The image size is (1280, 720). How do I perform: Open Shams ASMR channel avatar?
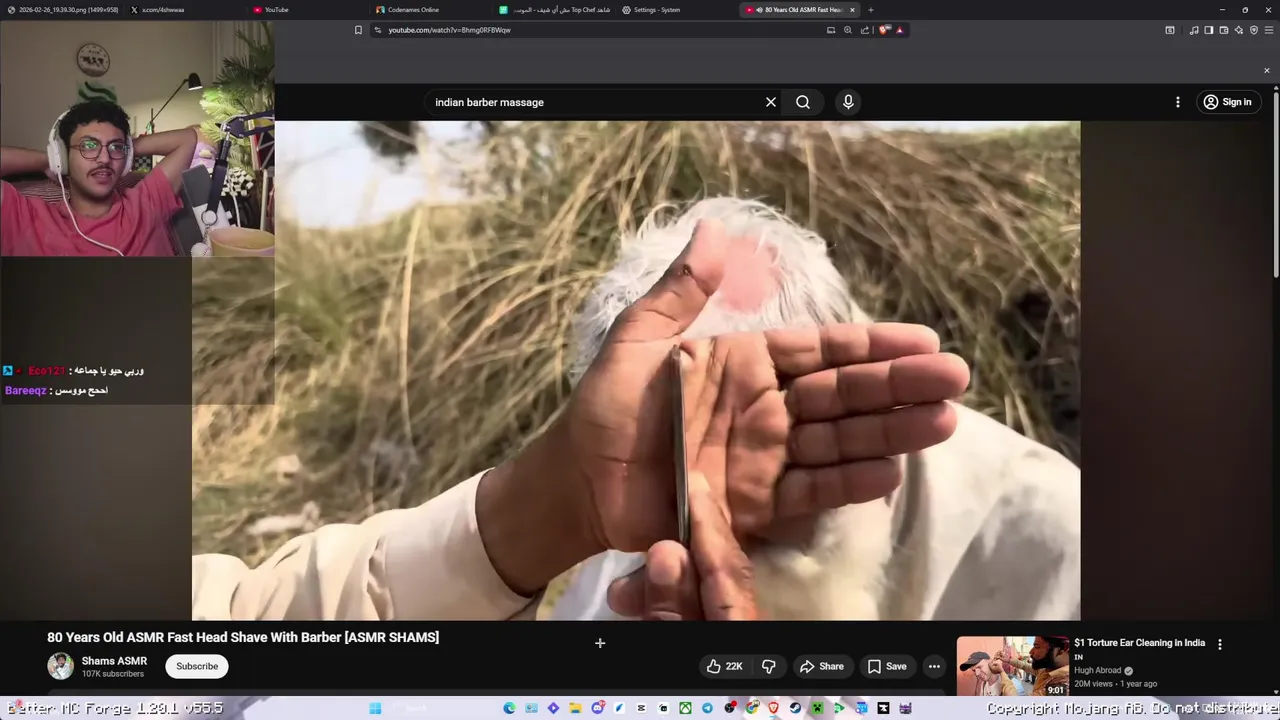(x=61, y=666)
